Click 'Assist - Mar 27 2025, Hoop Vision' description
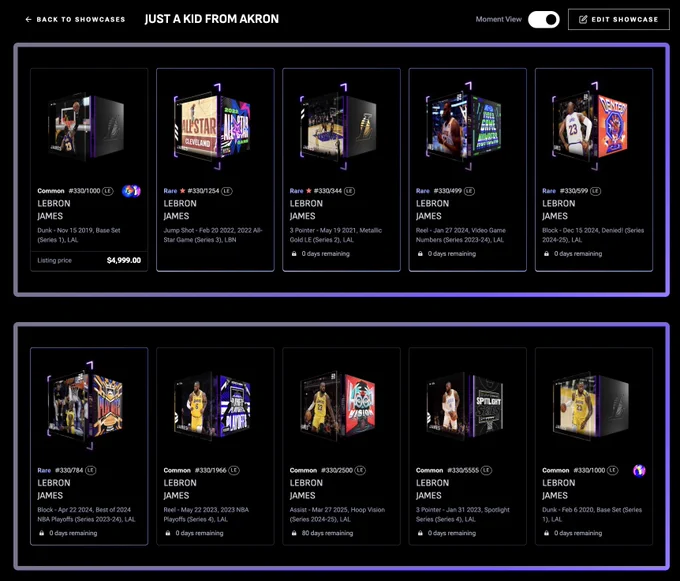The width and height of the screenshot is (680, 581). [x=337, y=514]
